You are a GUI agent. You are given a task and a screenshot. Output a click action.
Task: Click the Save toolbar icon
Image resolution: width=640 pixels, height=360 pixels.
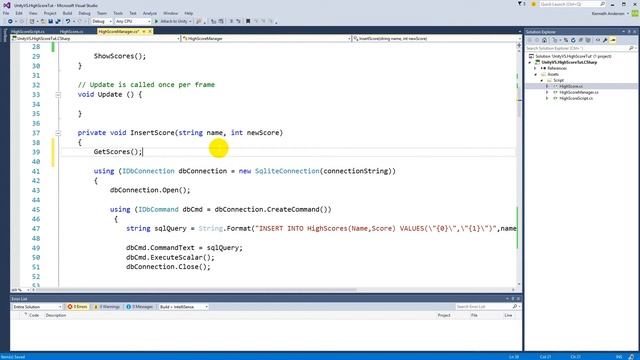pyautogui.click(x=51, y=21)
